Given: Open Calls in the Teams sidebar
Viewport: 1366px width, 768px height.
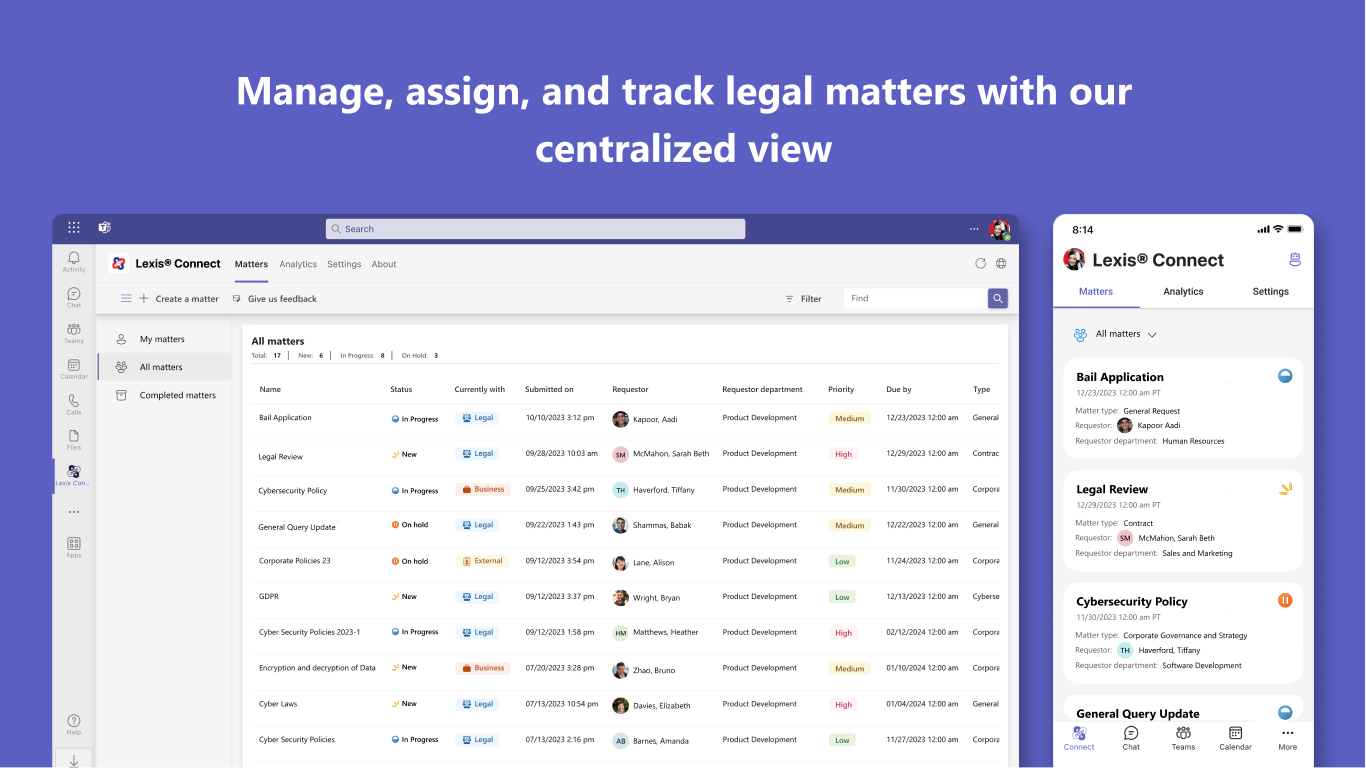Looking at the screenshot, I should [x=74, y=404].
